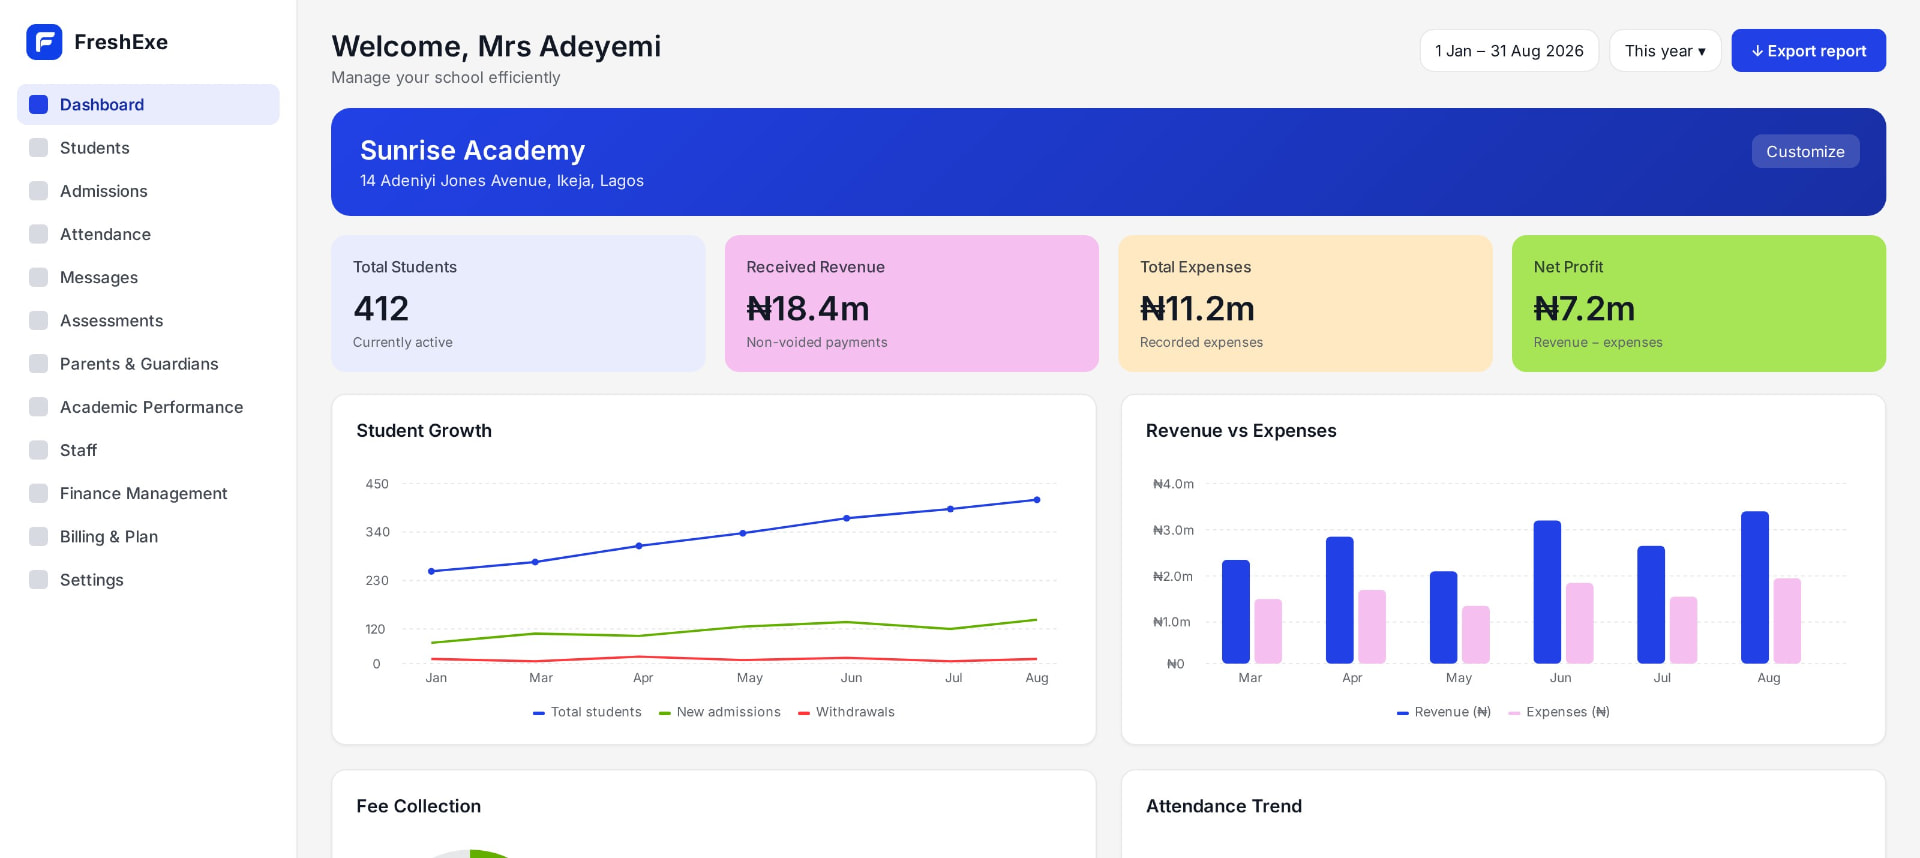Open the This year period dropdown

click(x=1665, y=51)
